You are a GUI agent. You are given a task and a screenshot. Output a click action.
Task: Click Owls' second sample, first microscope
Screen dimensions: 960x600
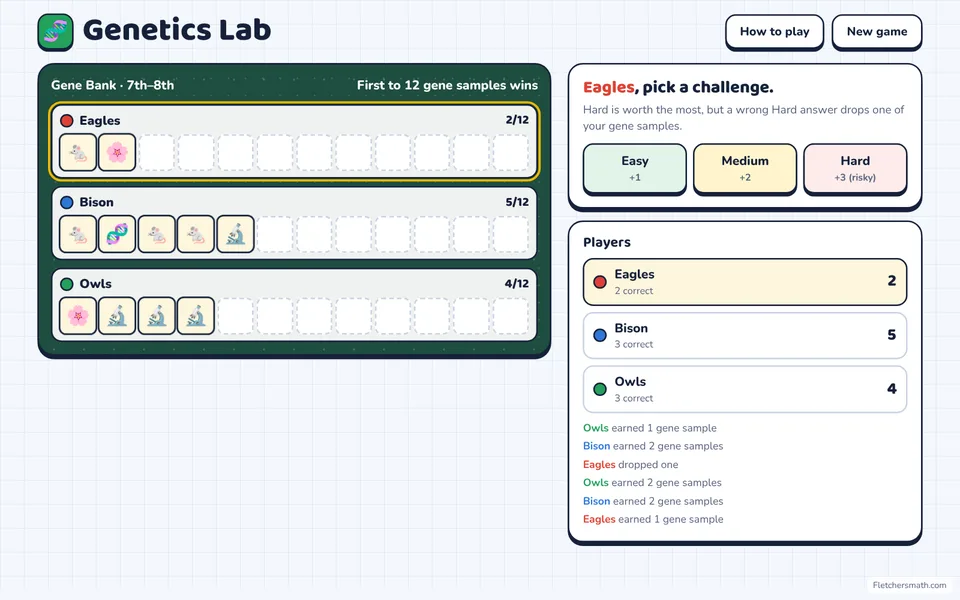tap(117, 316)
